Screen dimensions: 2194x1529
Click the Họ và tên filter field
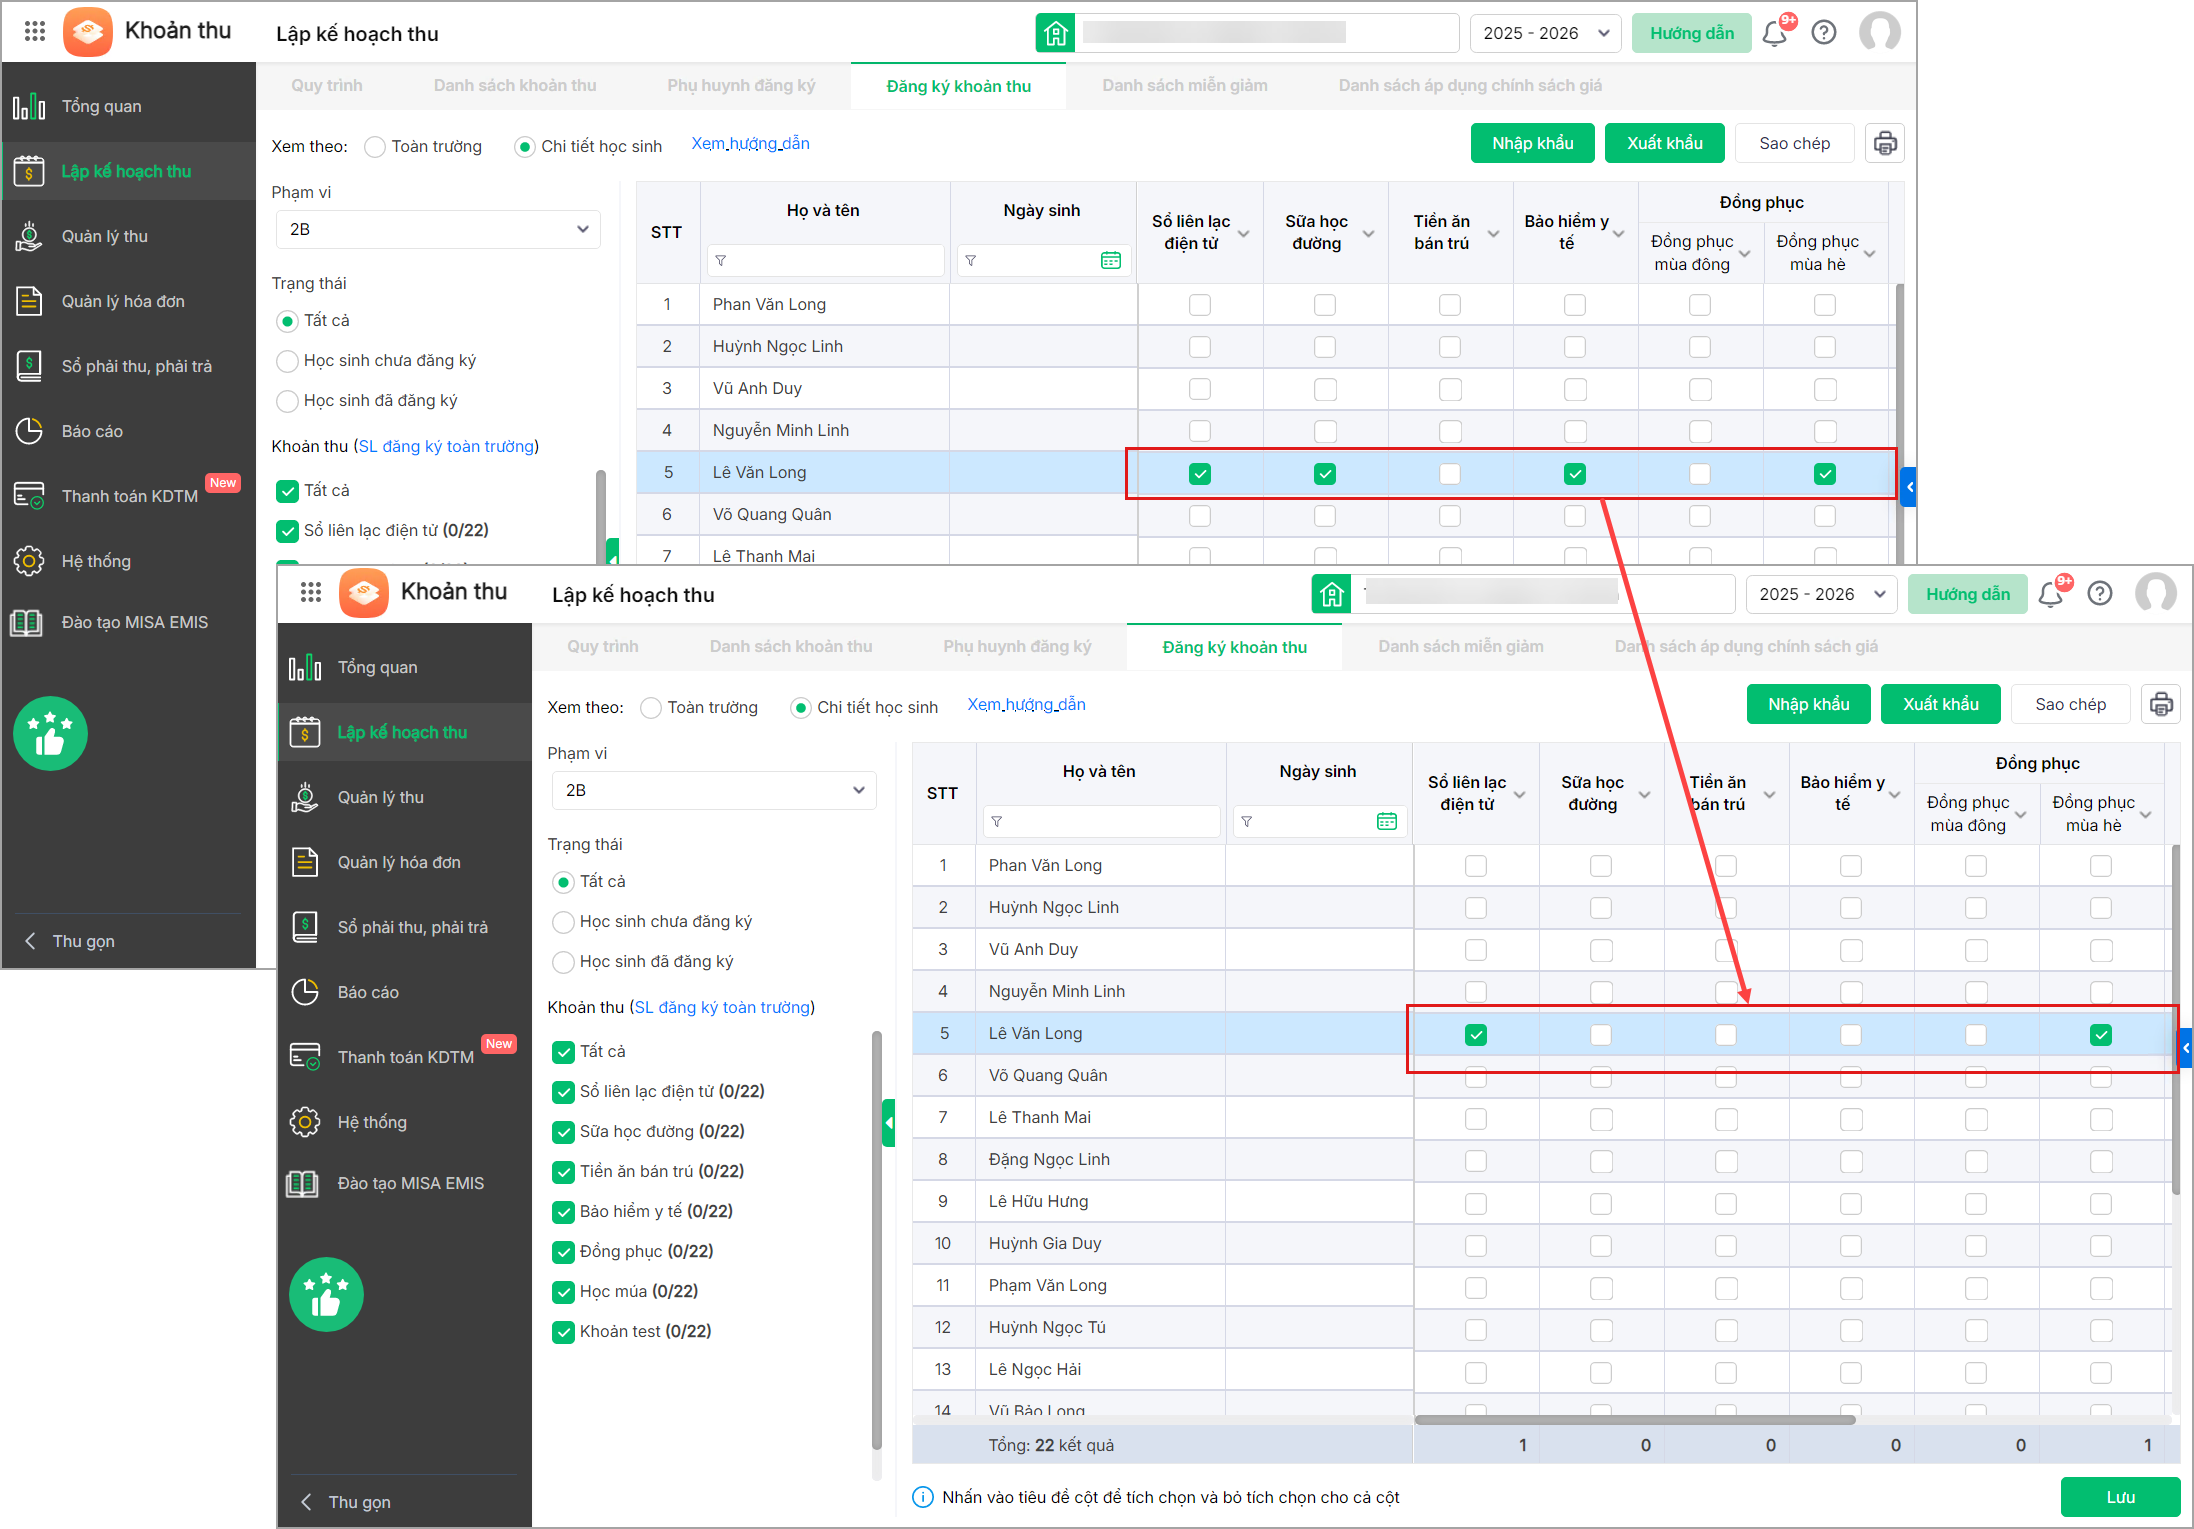pyautogui.click(x=1100, y=821)
